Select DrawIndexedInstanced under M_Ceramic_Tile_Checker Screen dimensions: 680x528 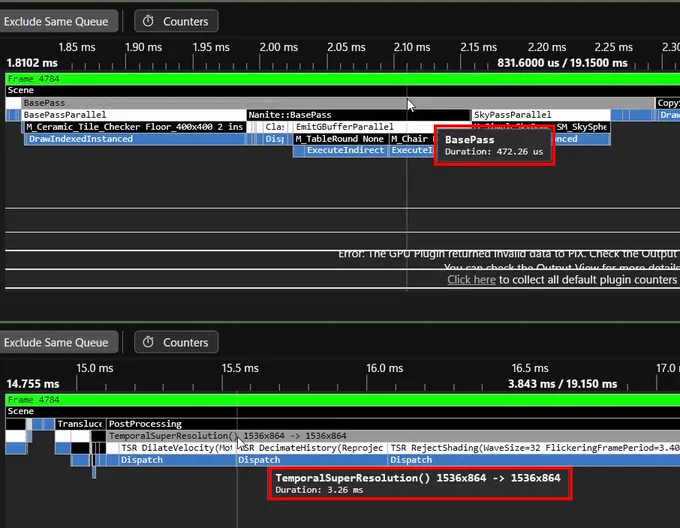coord(135,139)
